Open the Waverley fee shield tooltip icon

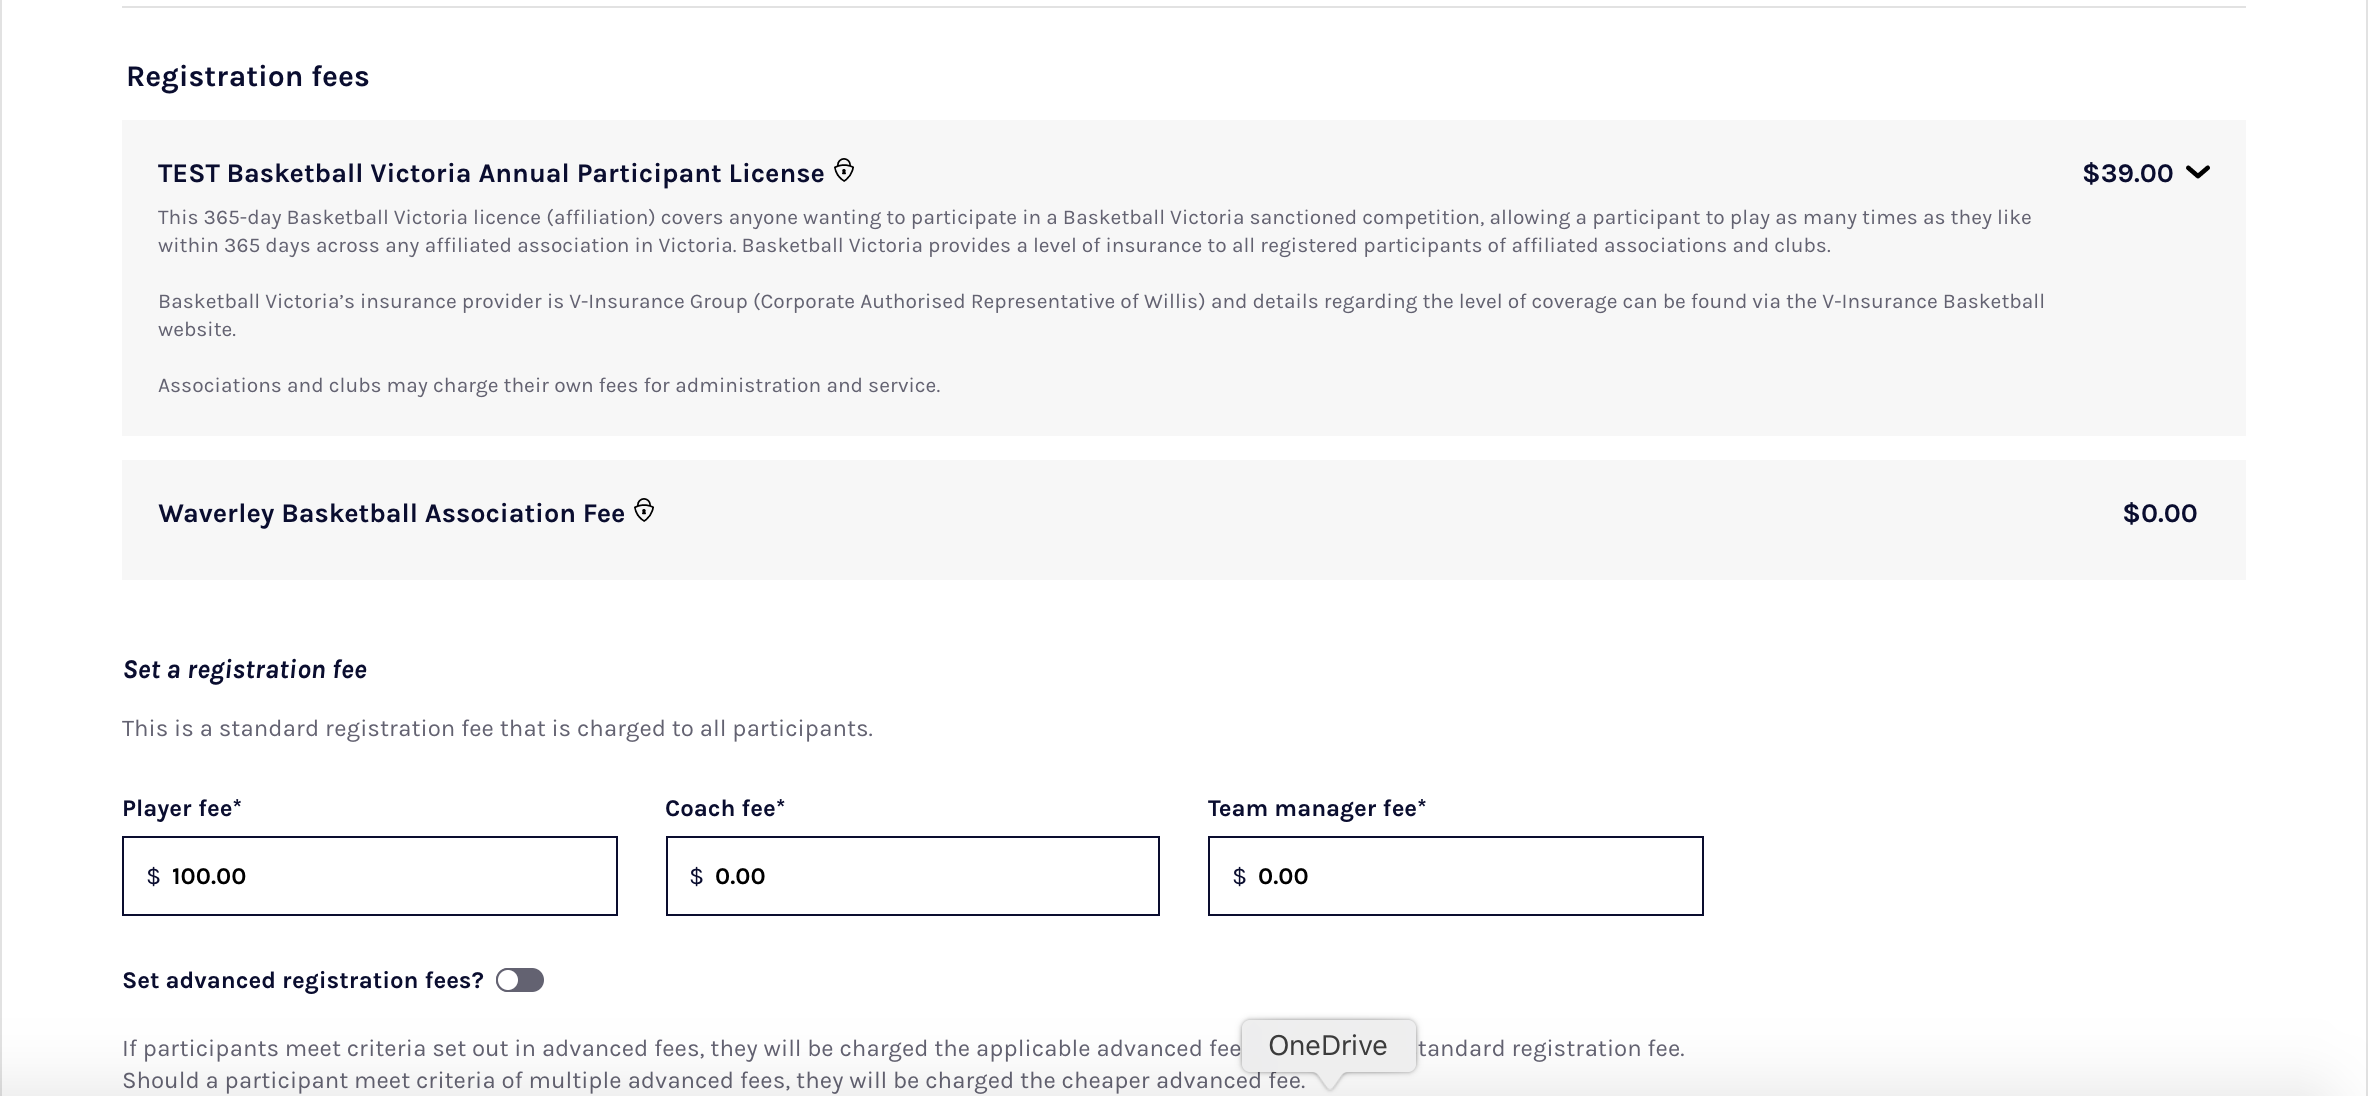[645, 510]
